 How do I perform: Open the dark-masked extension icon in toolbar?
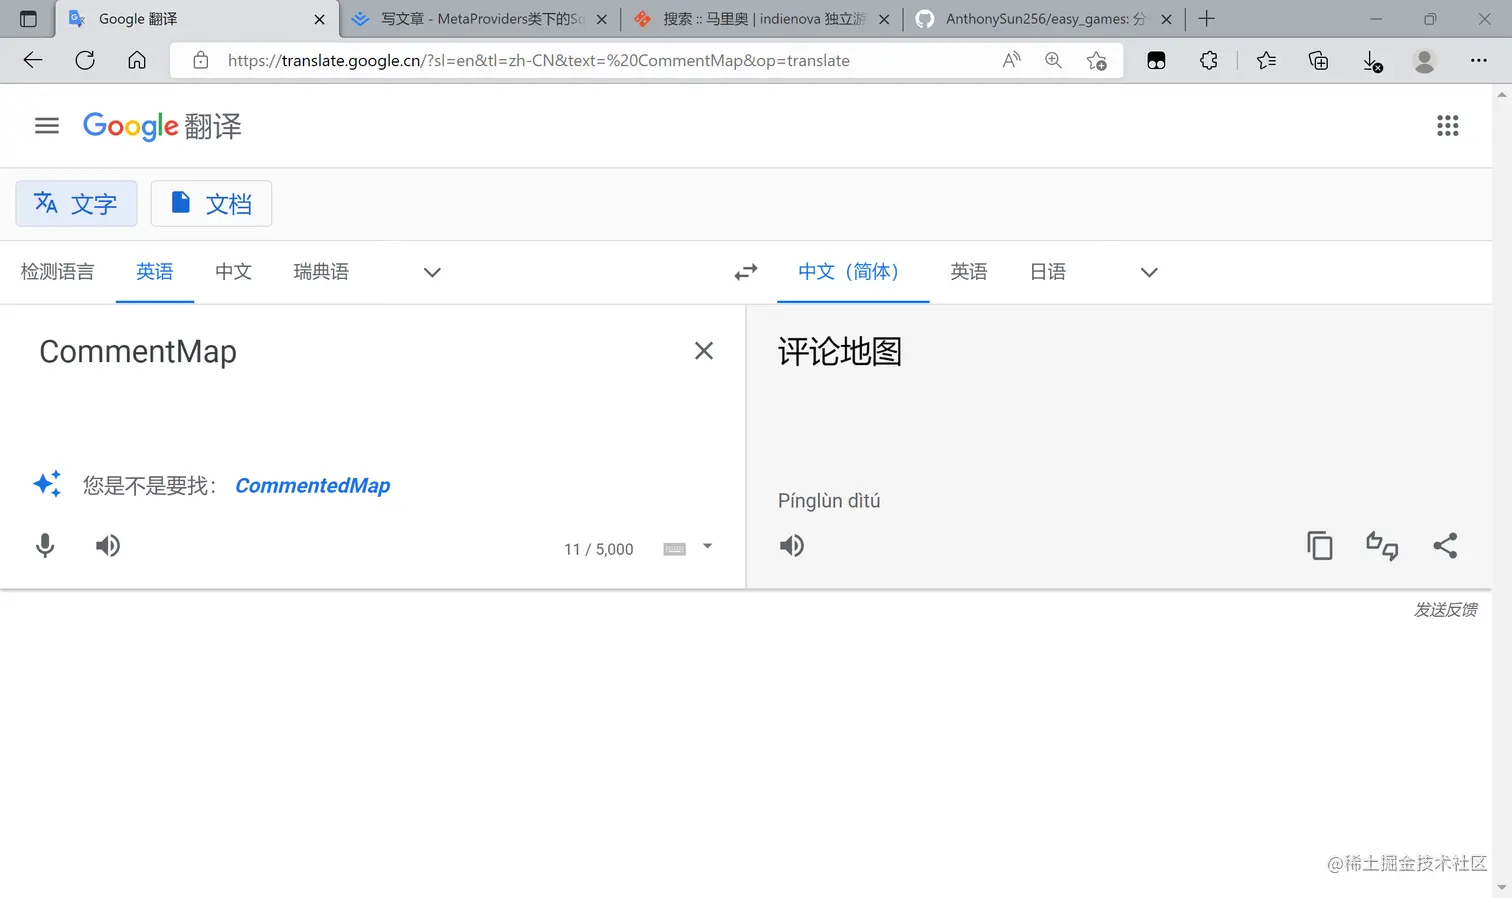pyautogui.click(x=1156, y=61)
